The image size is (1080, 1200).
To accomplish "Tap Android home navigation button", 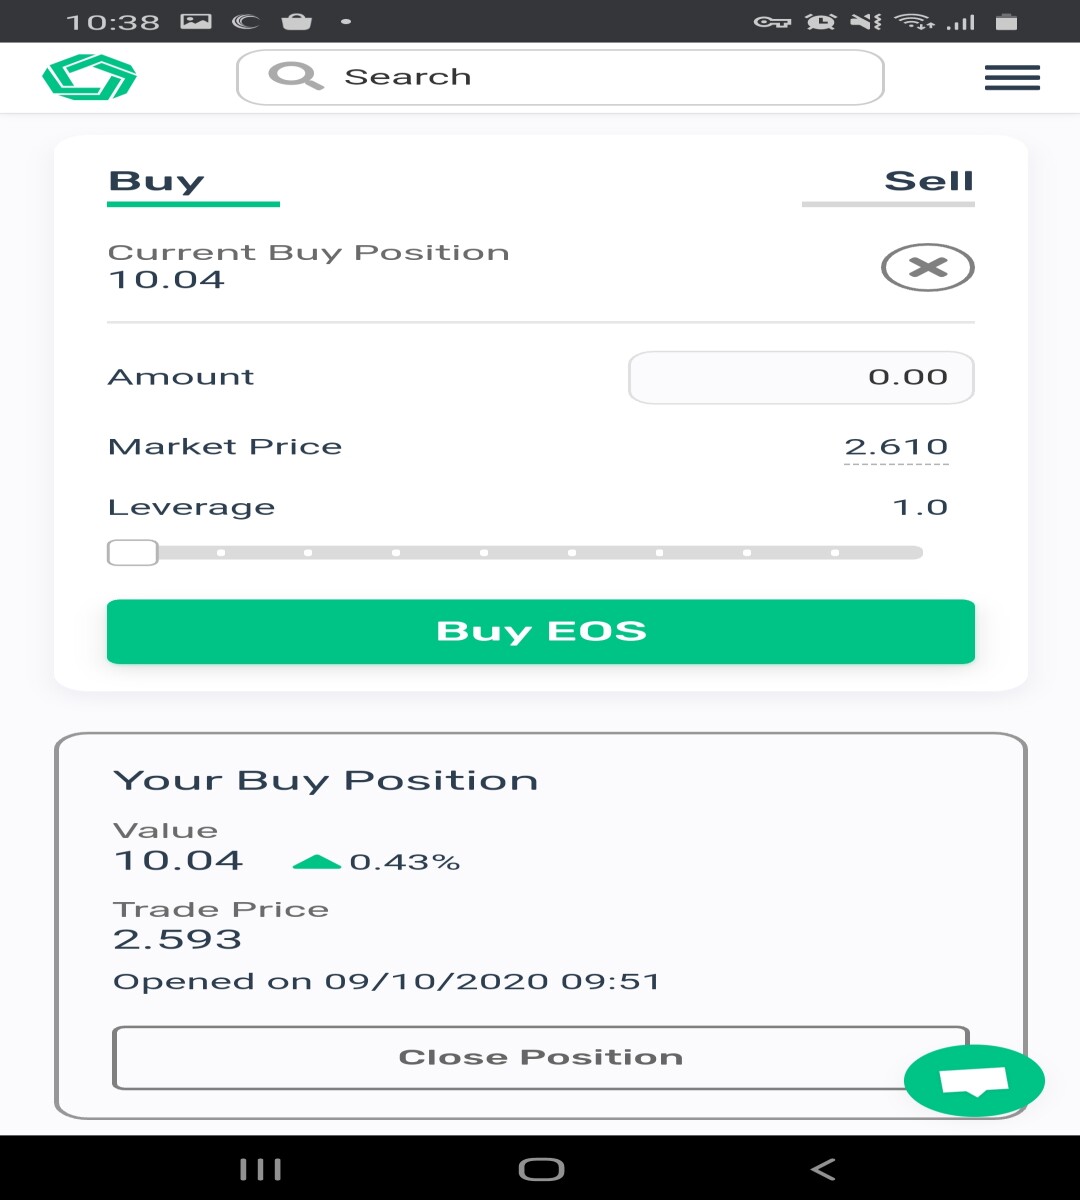I will click(541, 1169).
